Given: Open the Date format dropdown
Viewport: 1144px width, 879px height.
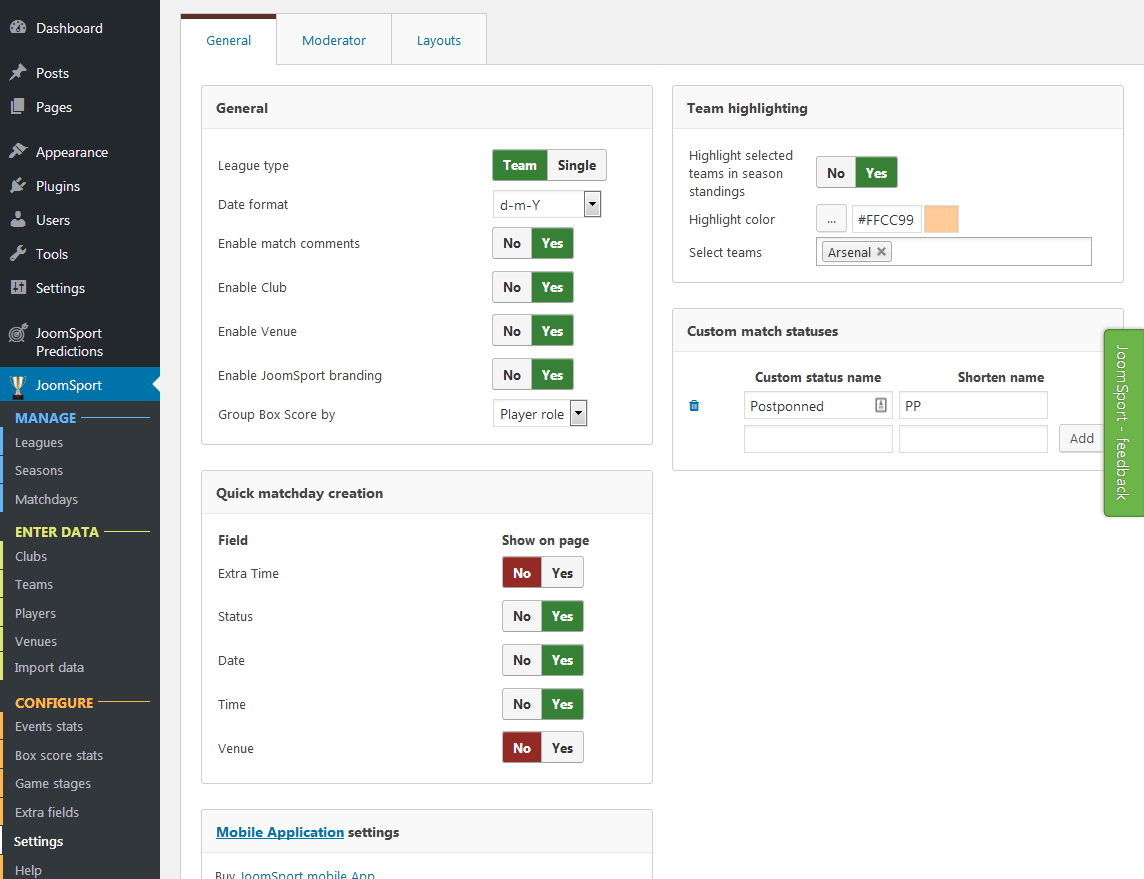Looking at the screenshot, I should point(547,204).
